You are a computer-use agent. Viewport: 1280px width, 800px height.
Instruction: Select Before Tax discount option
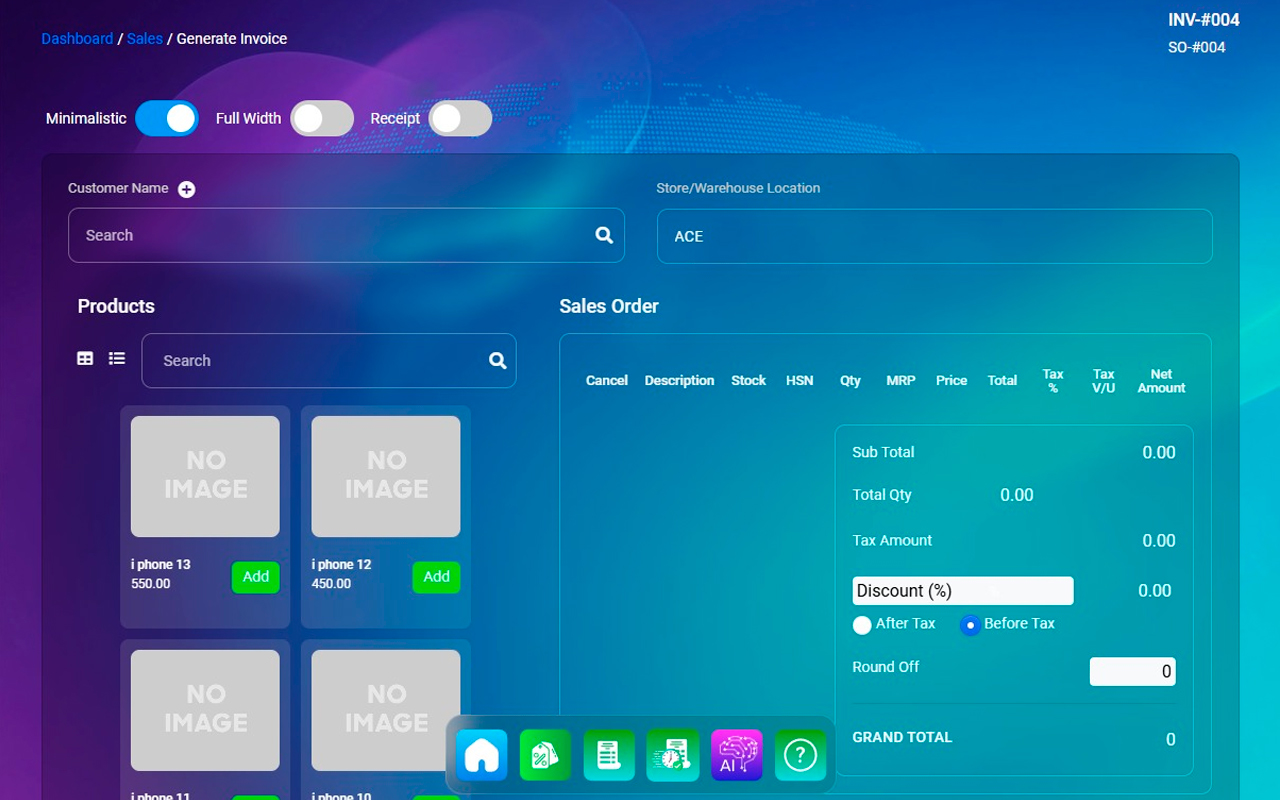coord(970,625)
